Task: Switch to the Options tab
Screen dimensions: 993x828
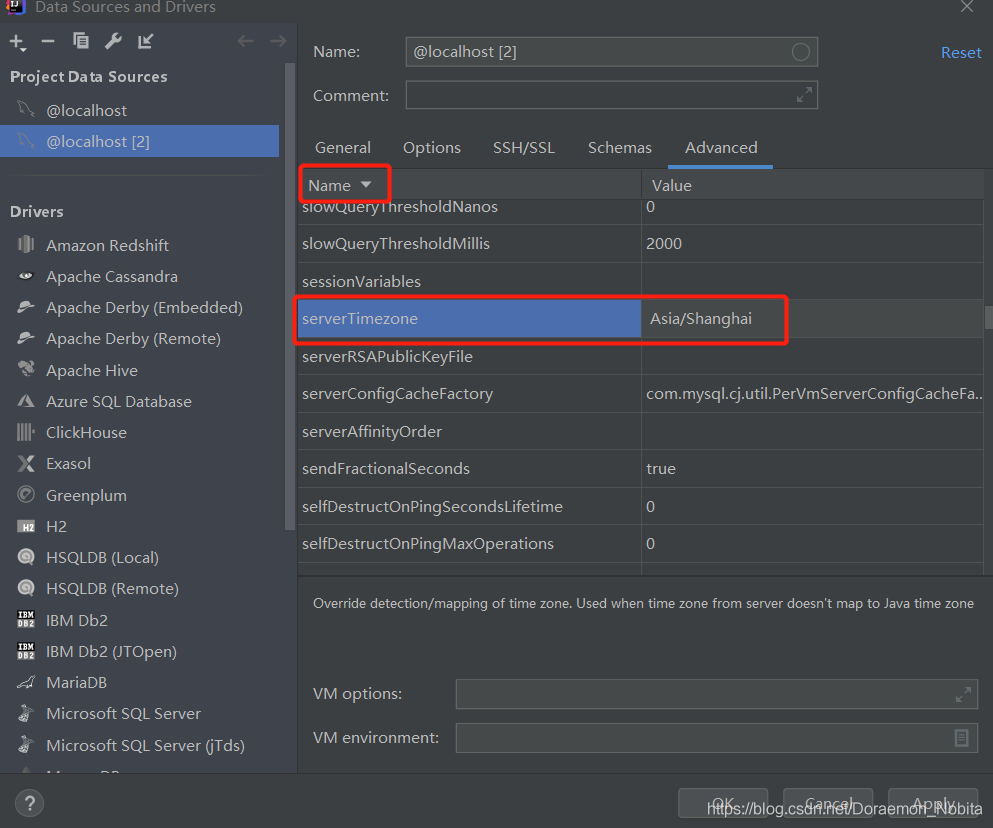Action: pos(432,148)
